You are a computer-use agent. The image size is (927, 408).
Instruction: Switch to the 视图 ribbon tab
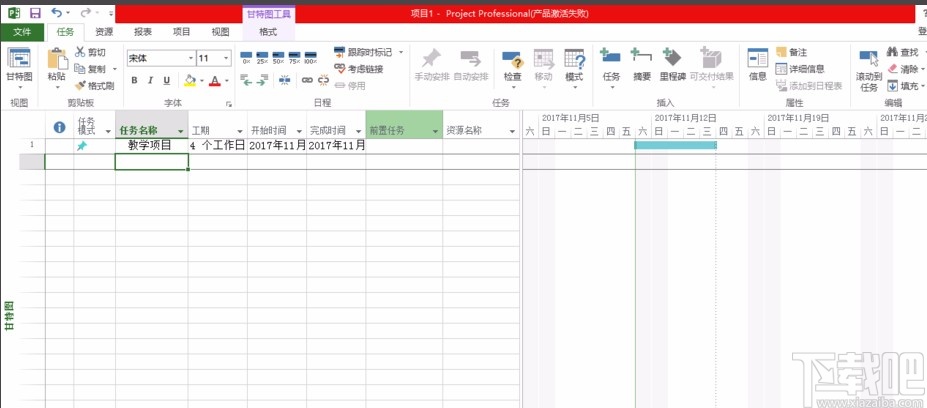(221, 33)
